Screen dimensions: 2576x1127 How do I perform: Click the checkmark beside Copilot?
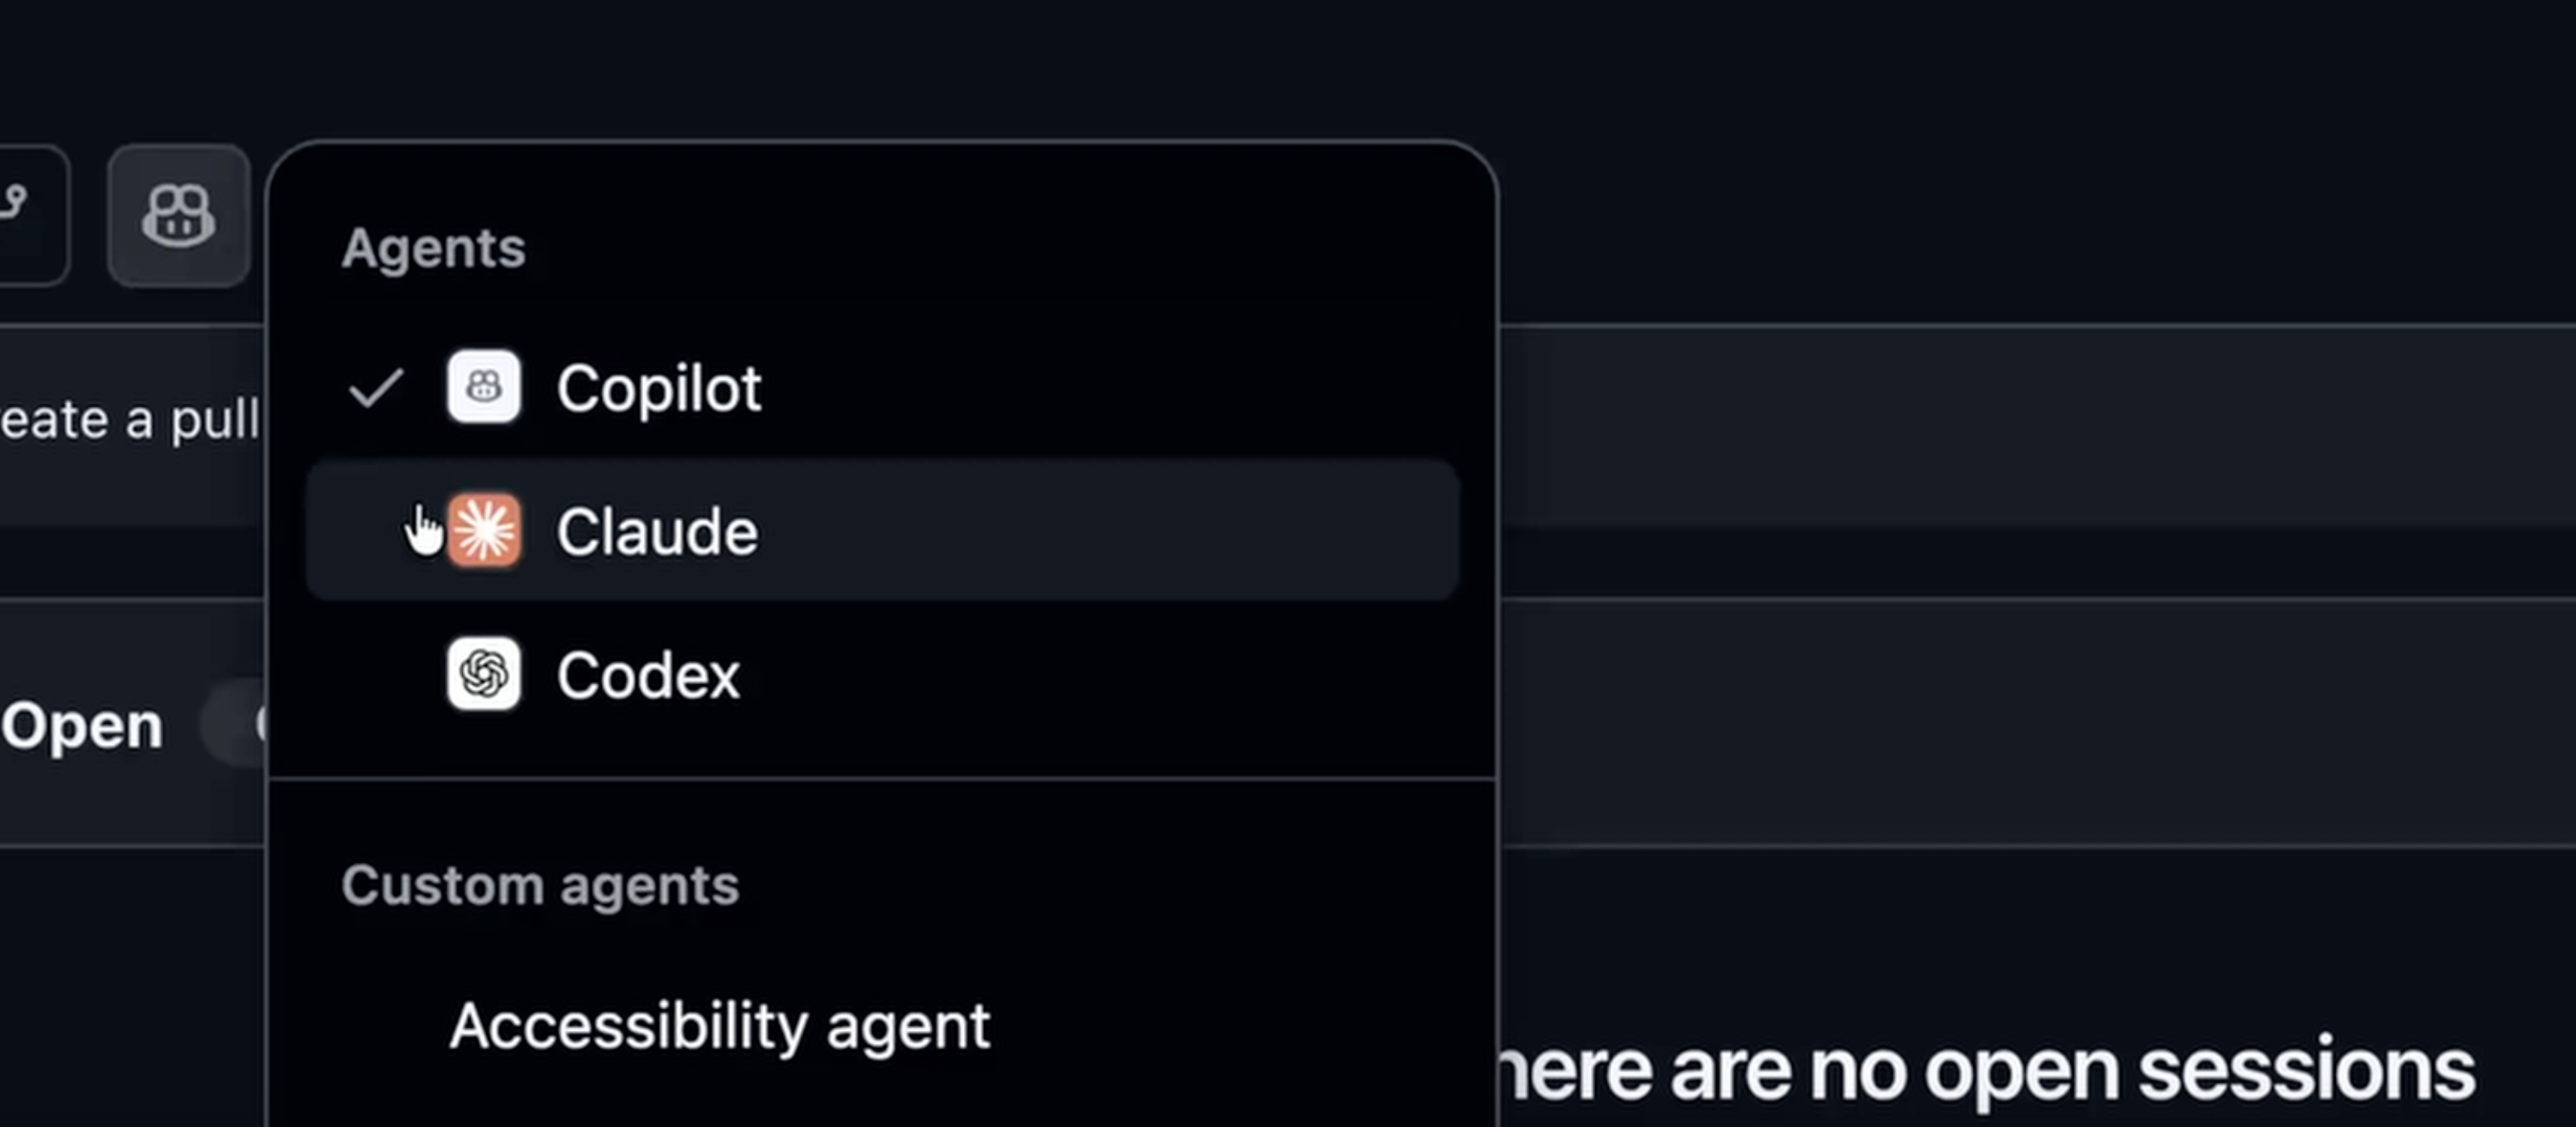(x=376, y=388)
